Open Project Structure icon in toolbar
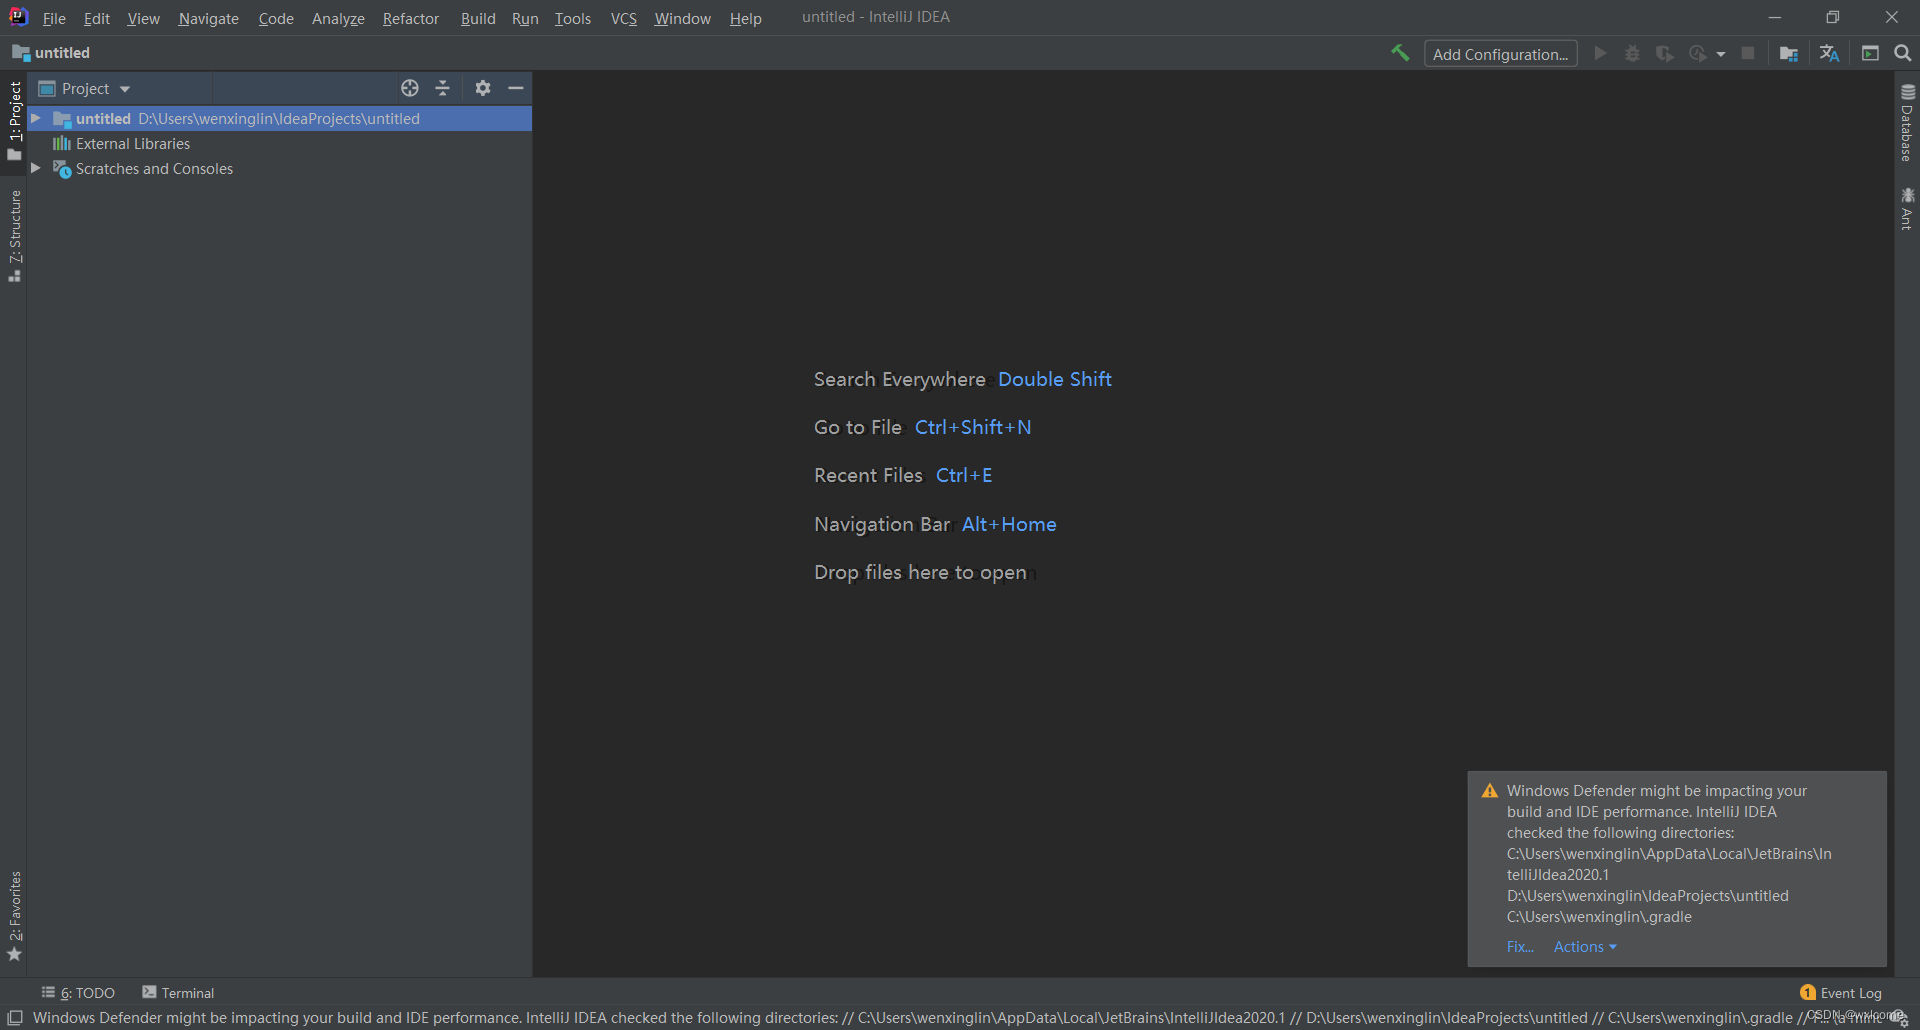Image resolution: width=1920 pixels, height=1030 pixels. pos(1789,53)
